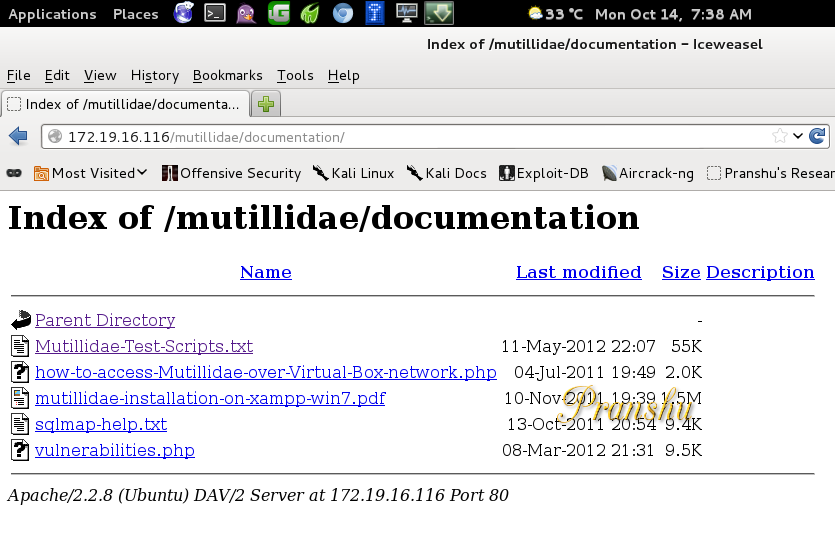This screenshot has width=835, height=541.
Task: Sort the listing by Name
Action: click(266, 272)
